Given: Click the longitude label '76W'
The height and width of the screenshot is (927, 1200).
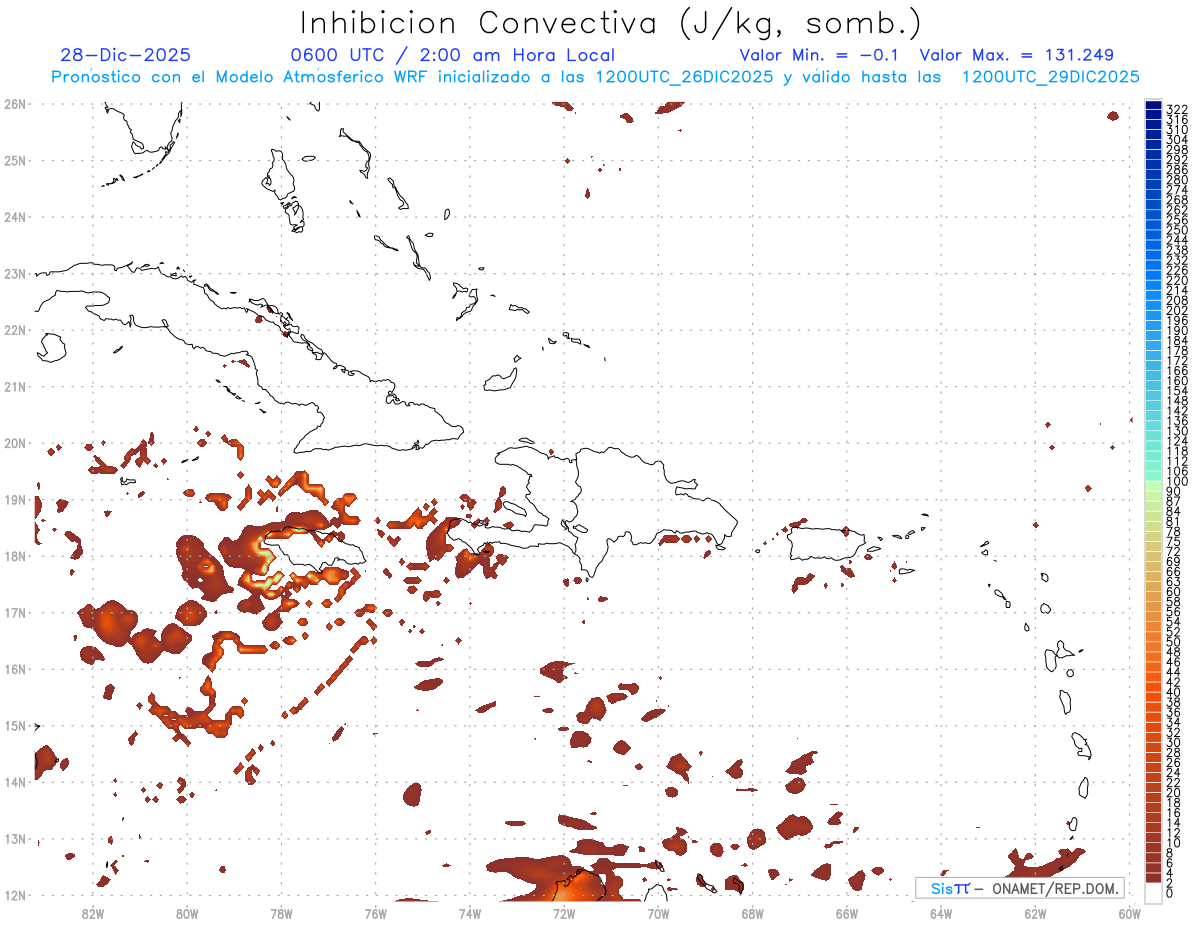Looking at the screenshot, I should pyautogui.click(x=375, y=913).
